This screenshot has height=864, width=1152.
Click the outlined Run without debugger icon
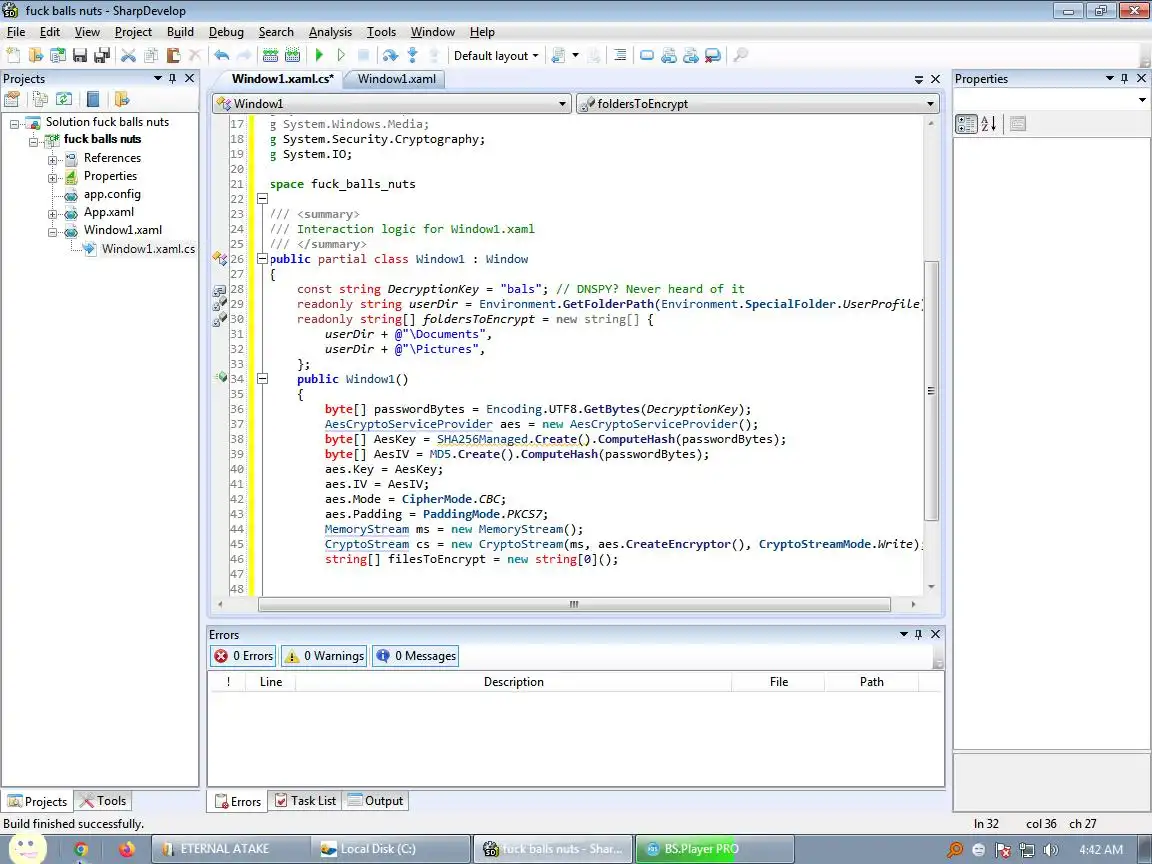[341, 55]
